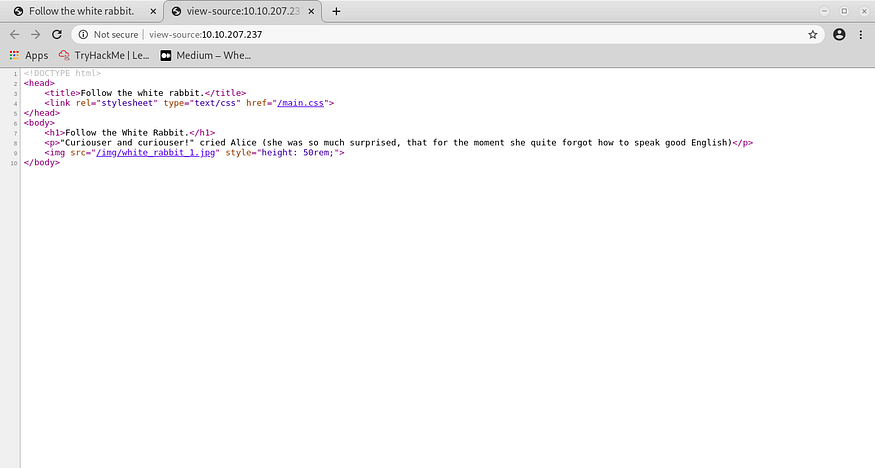
Task: Click the address bar URL field
Action: pos(446,35)
